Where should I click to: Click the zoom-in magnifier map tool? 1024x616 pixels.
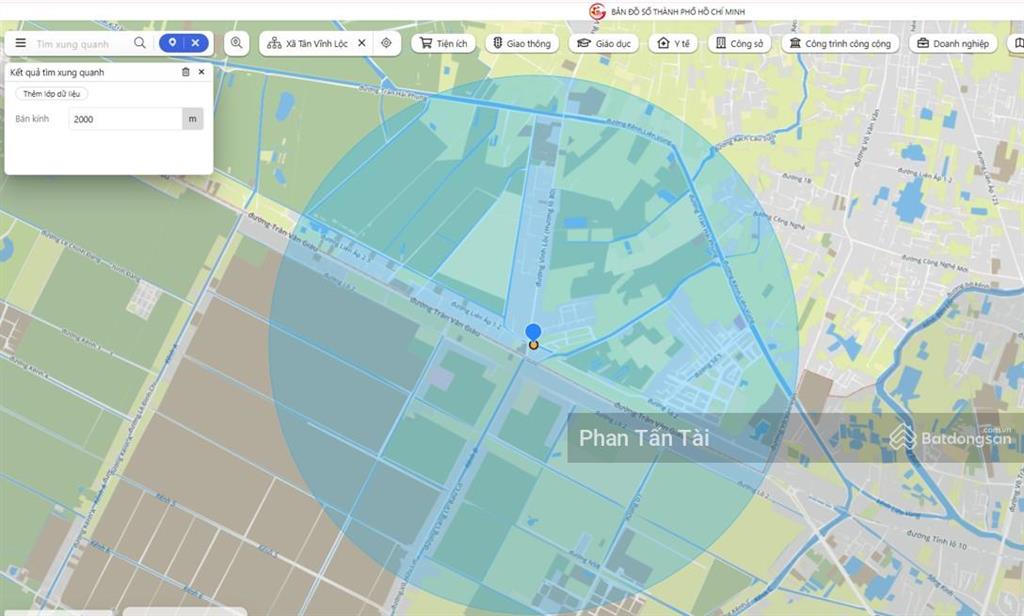pos(237,44)
